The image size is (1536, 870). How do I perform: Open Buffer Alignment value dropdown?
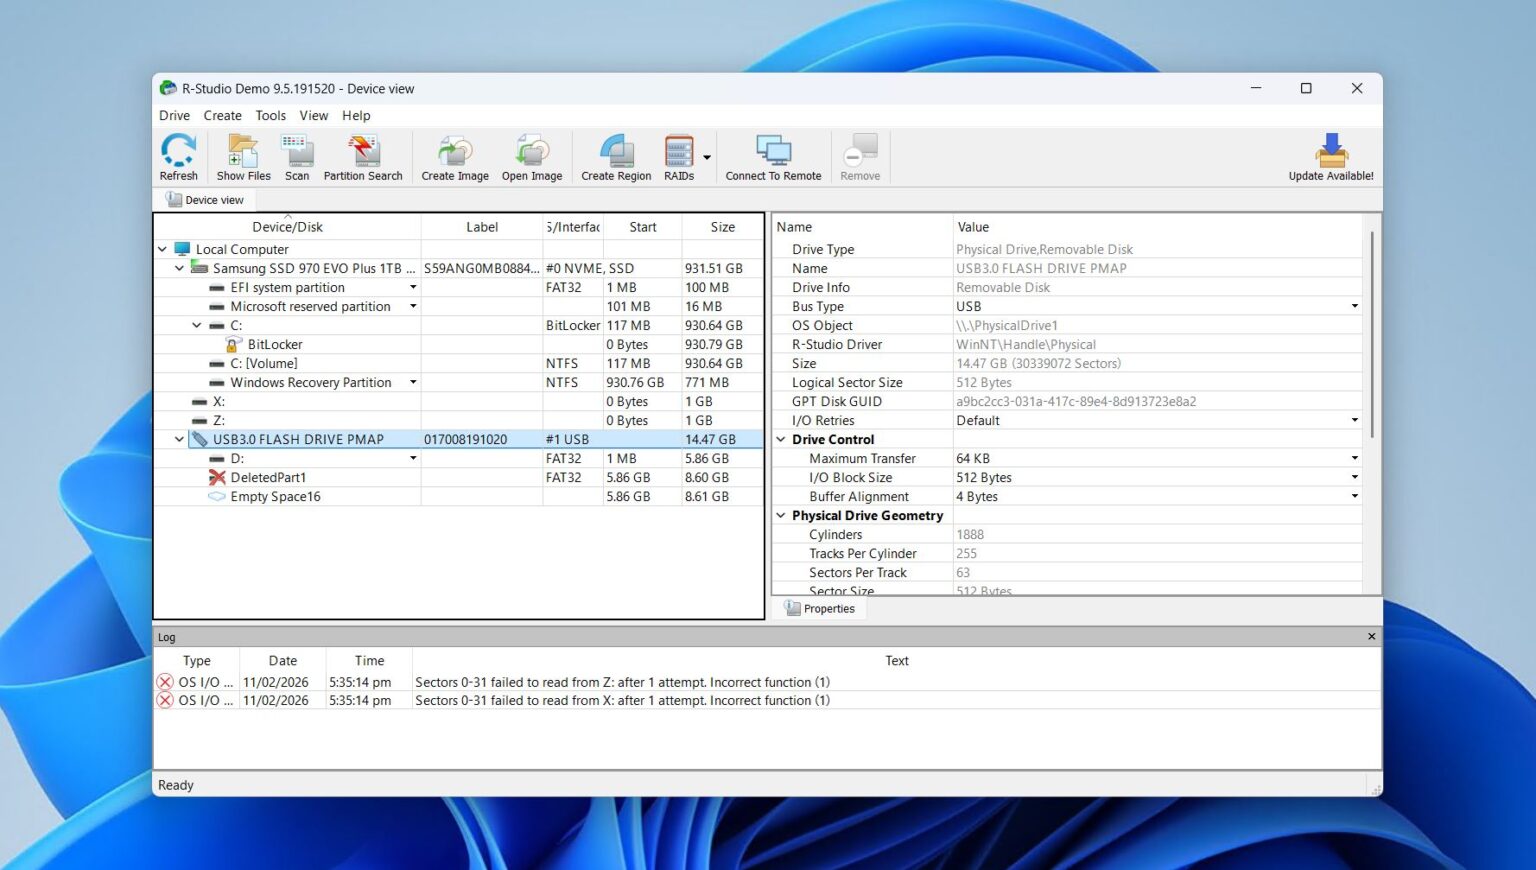(x=1355, y=496)
